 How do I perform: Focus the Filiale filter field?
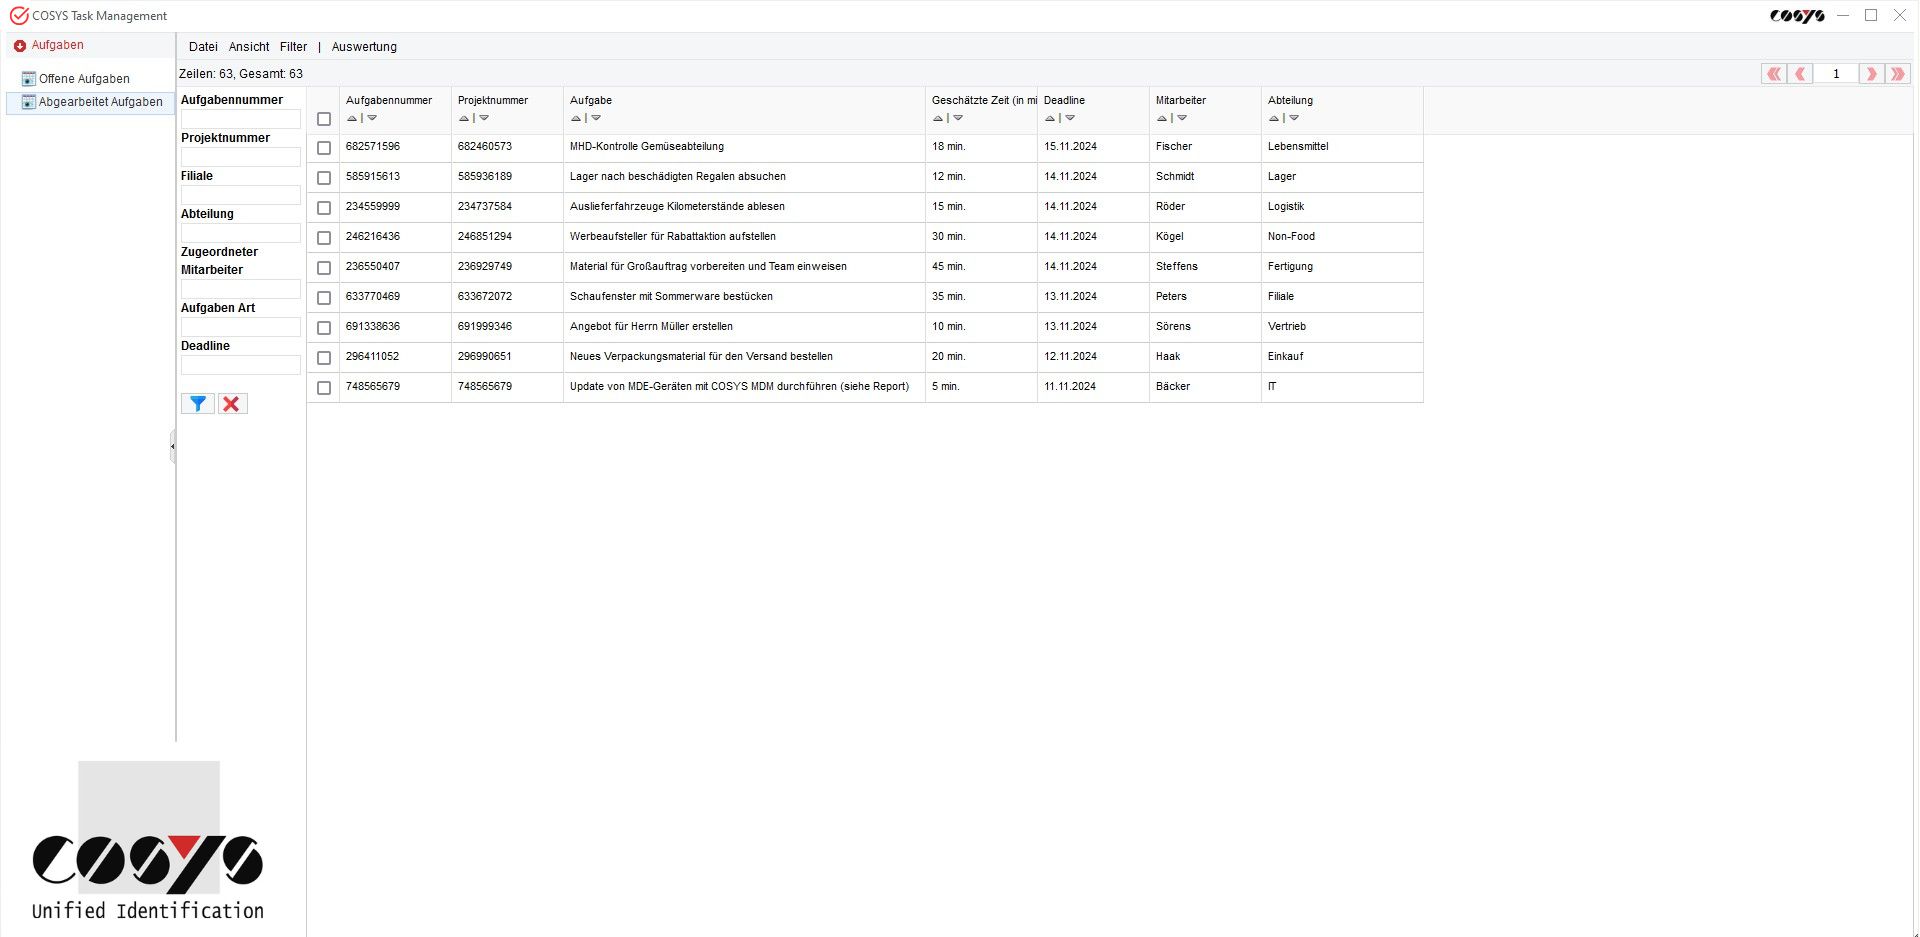click(x=240, y=195)
